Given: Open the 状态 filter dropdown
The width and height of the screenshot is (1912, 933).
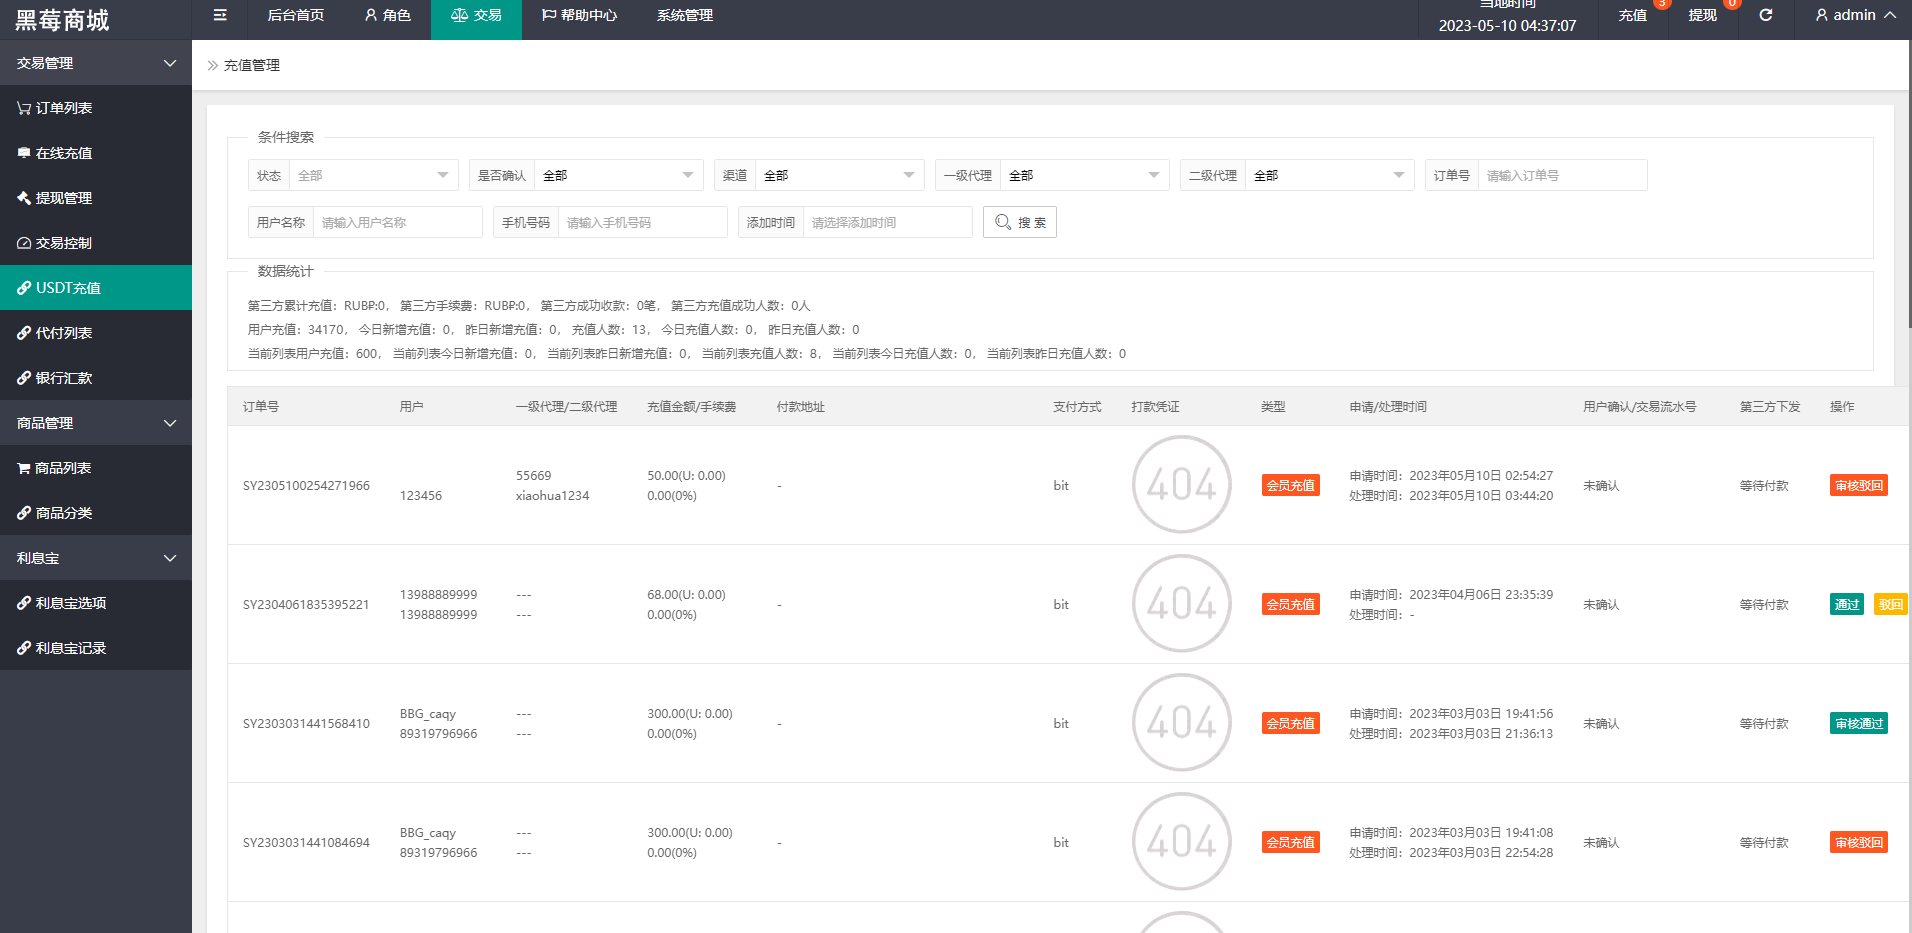Looking at the screenshot, I should 371,174.
